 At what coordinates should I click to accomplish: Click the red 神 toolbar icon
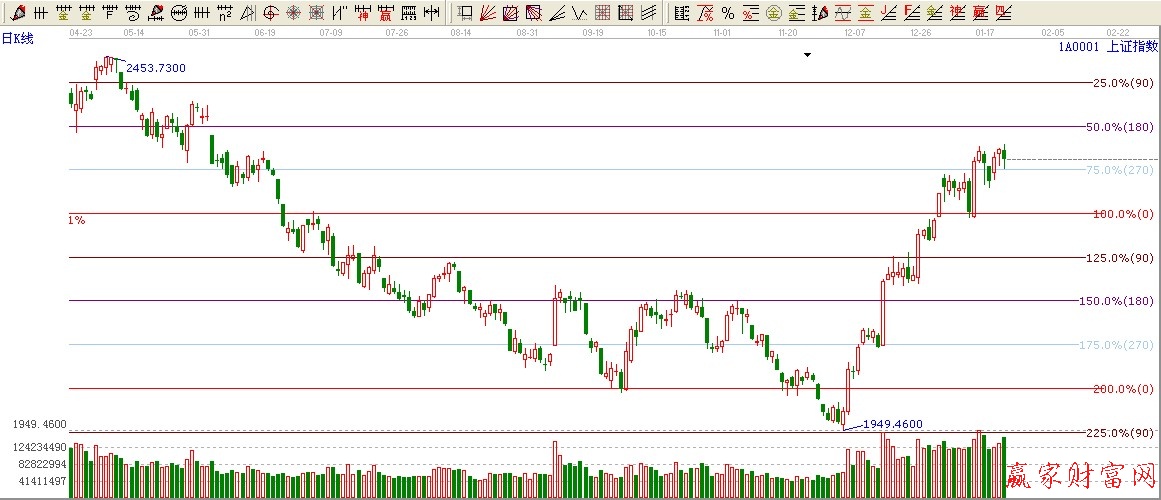click(x=362, y=13)
